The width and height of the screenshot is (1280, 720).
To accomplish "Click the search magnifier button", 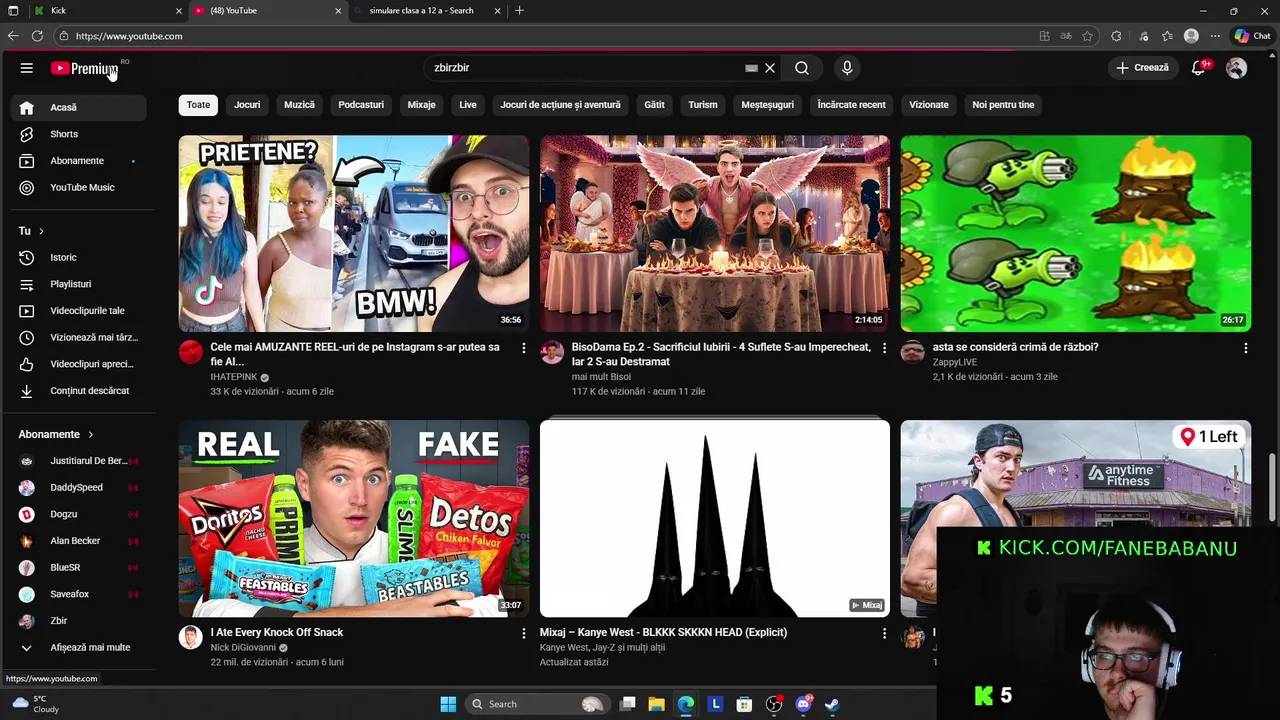I will click(802, 68).
